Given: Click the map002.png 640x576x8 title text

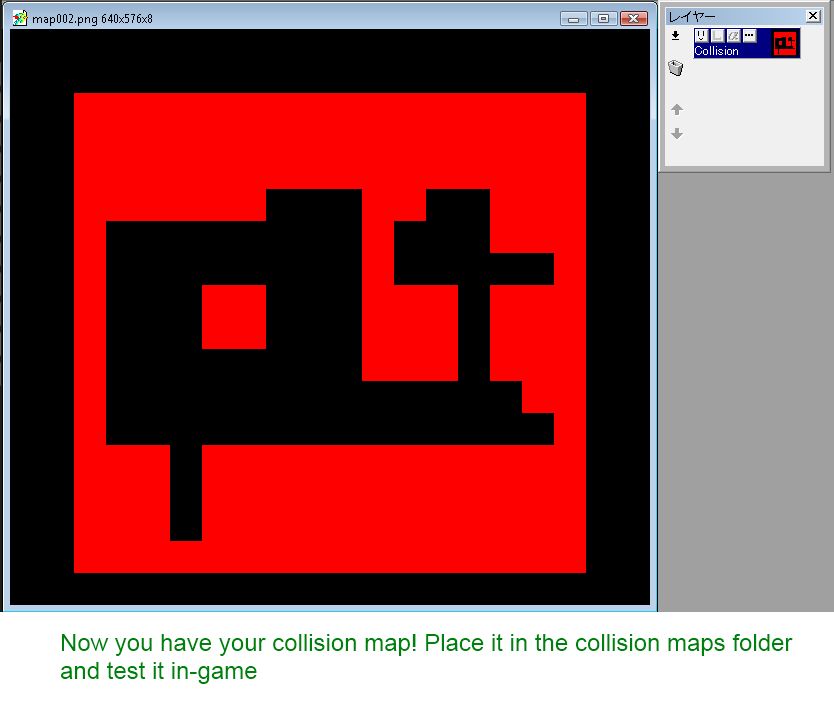Looking at the screenshot, I should pos(92,19).
